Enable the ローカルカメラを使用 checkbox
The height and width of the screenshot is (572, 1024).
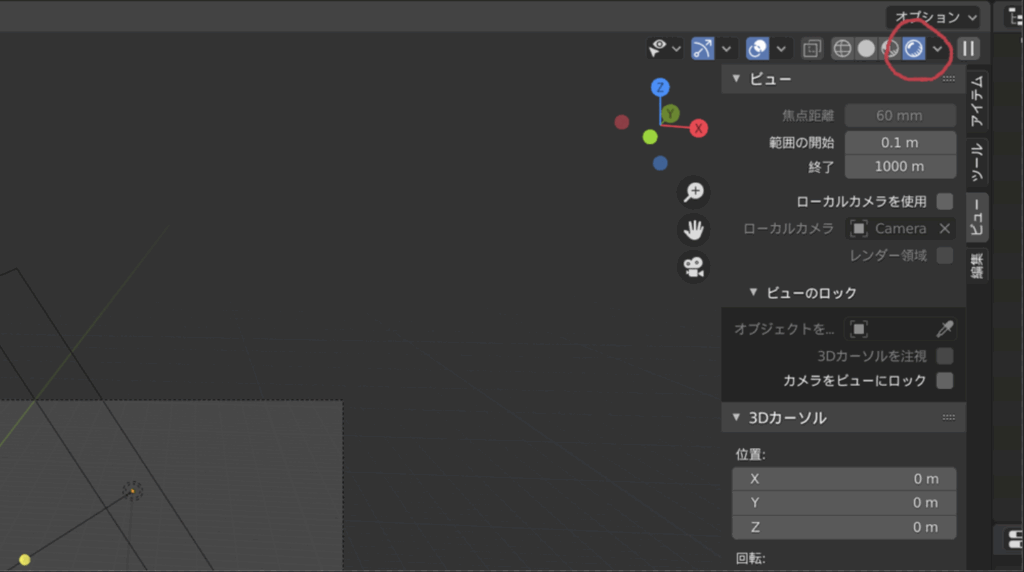[944, 202]
